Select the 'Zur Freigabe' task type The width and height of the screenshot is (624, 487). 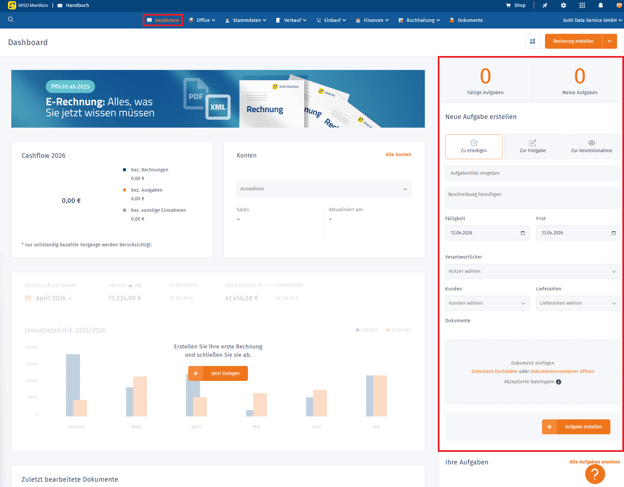point(532,146)
